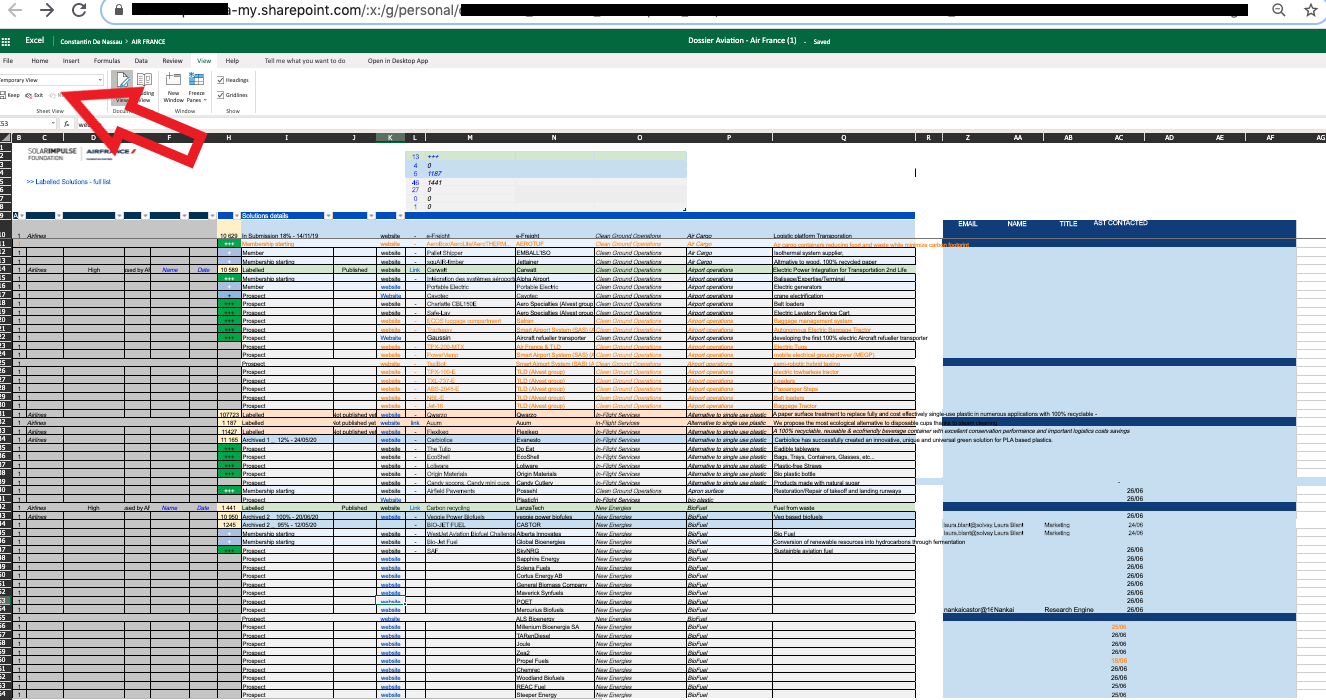The width and height of the screenshot is (1326, 700).
Task: Switch to the Data ribbon tab
Action: [142, 61]
